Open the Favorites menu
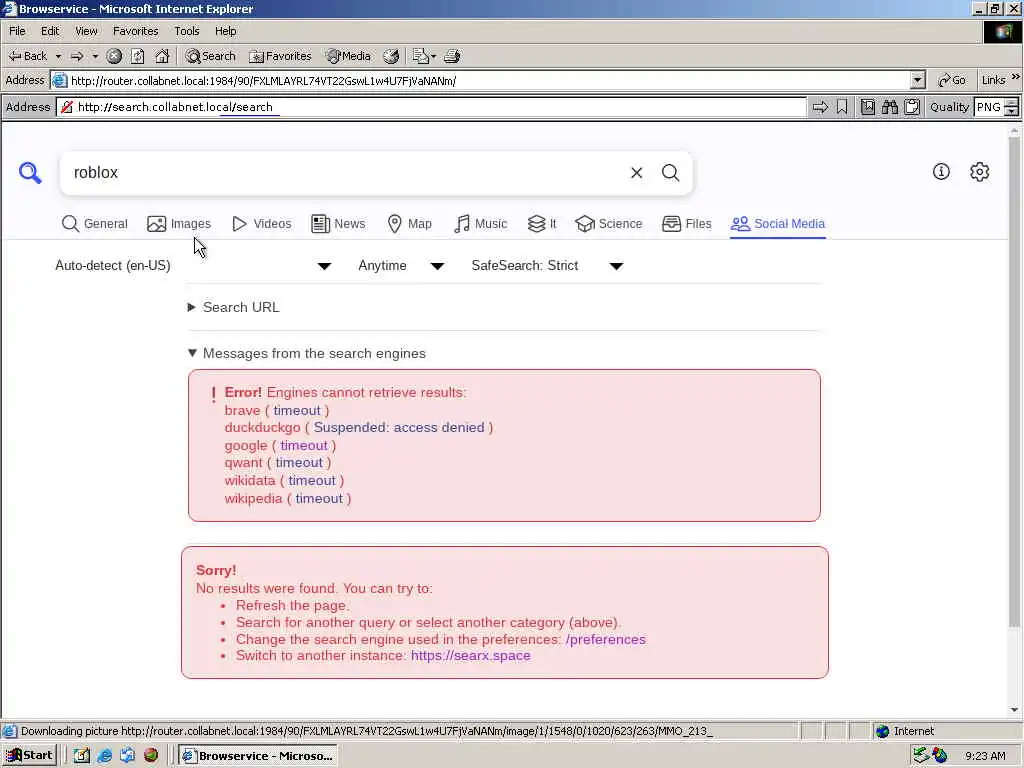Image resolution: width=1024 pixels, height=768 pixels. pyautogui.click(x=135, y=31)
